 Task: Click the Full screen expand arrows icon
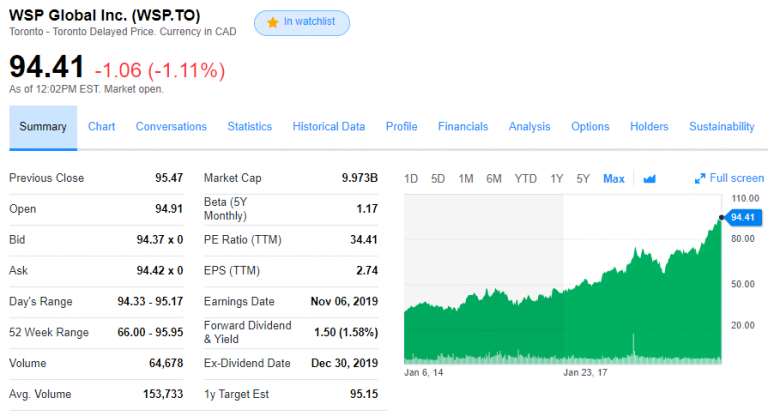(700, 179)
